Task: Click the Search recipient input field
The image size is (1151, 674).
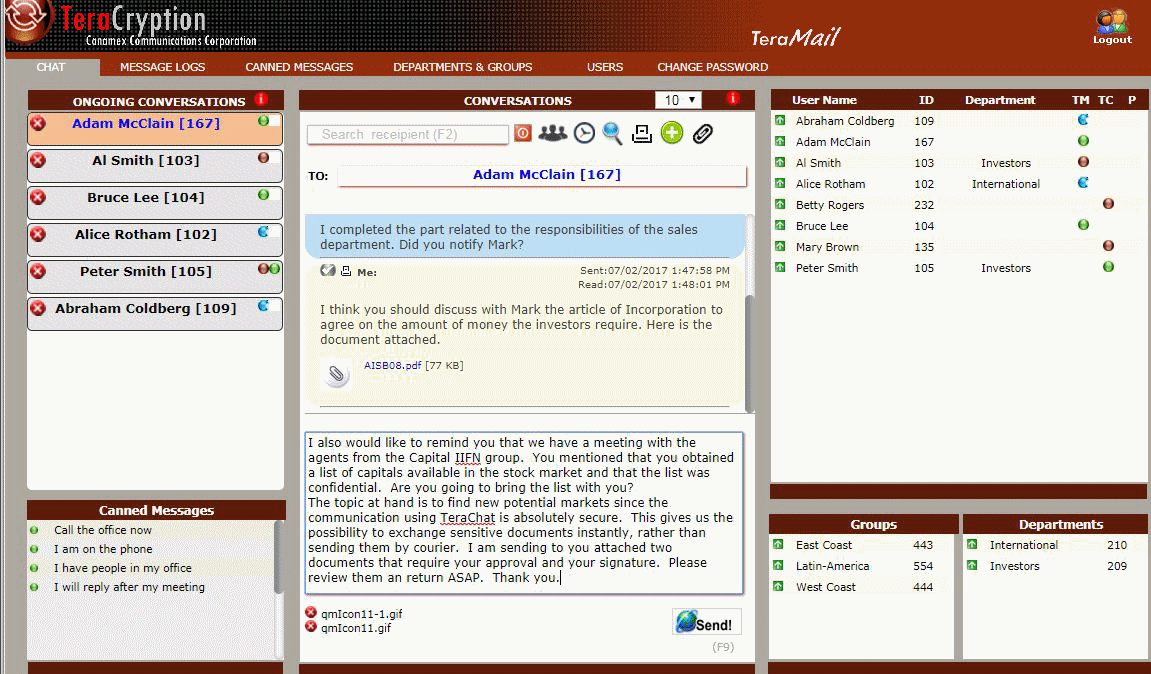Action: 407,134
